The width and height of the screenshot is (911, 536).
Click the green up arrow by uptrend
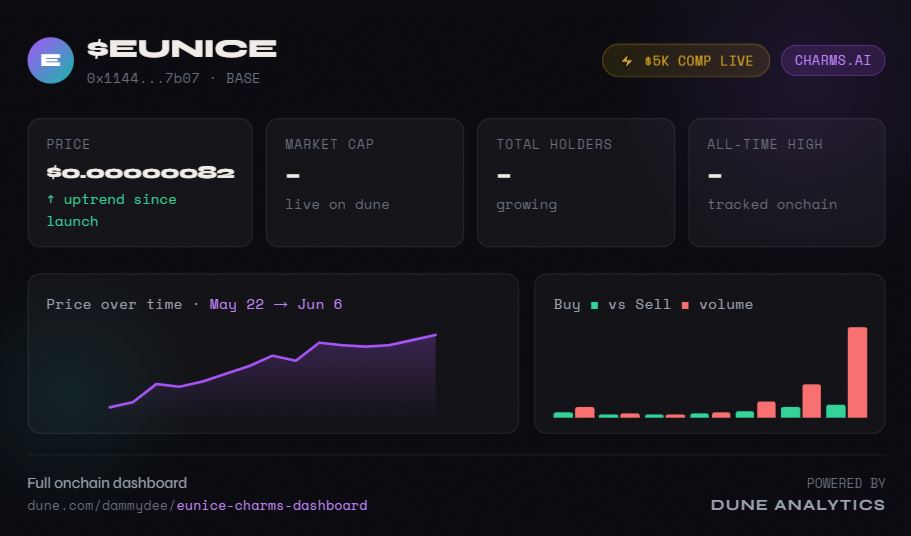(x=51, y=199)
